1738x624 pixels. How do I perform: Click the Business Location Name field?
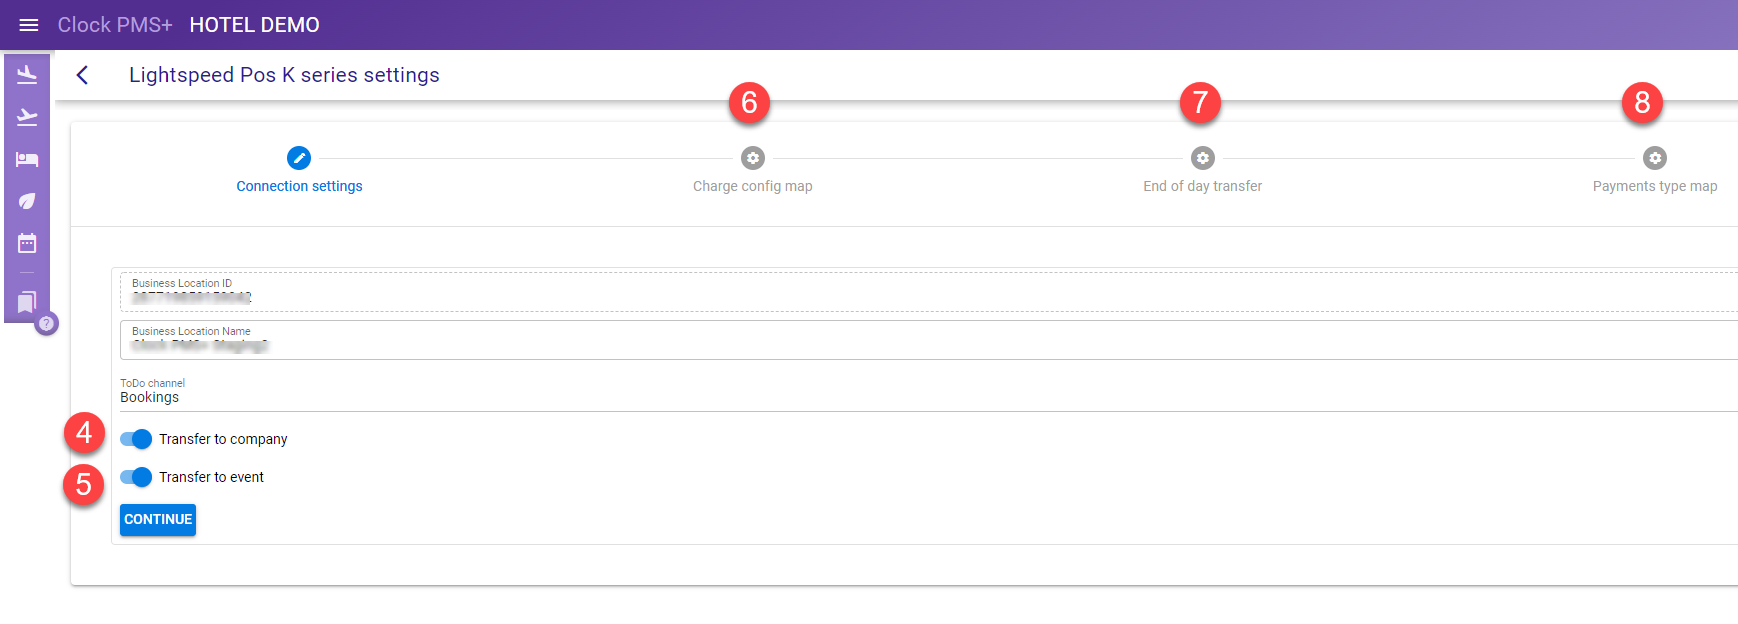pos(929,340)
